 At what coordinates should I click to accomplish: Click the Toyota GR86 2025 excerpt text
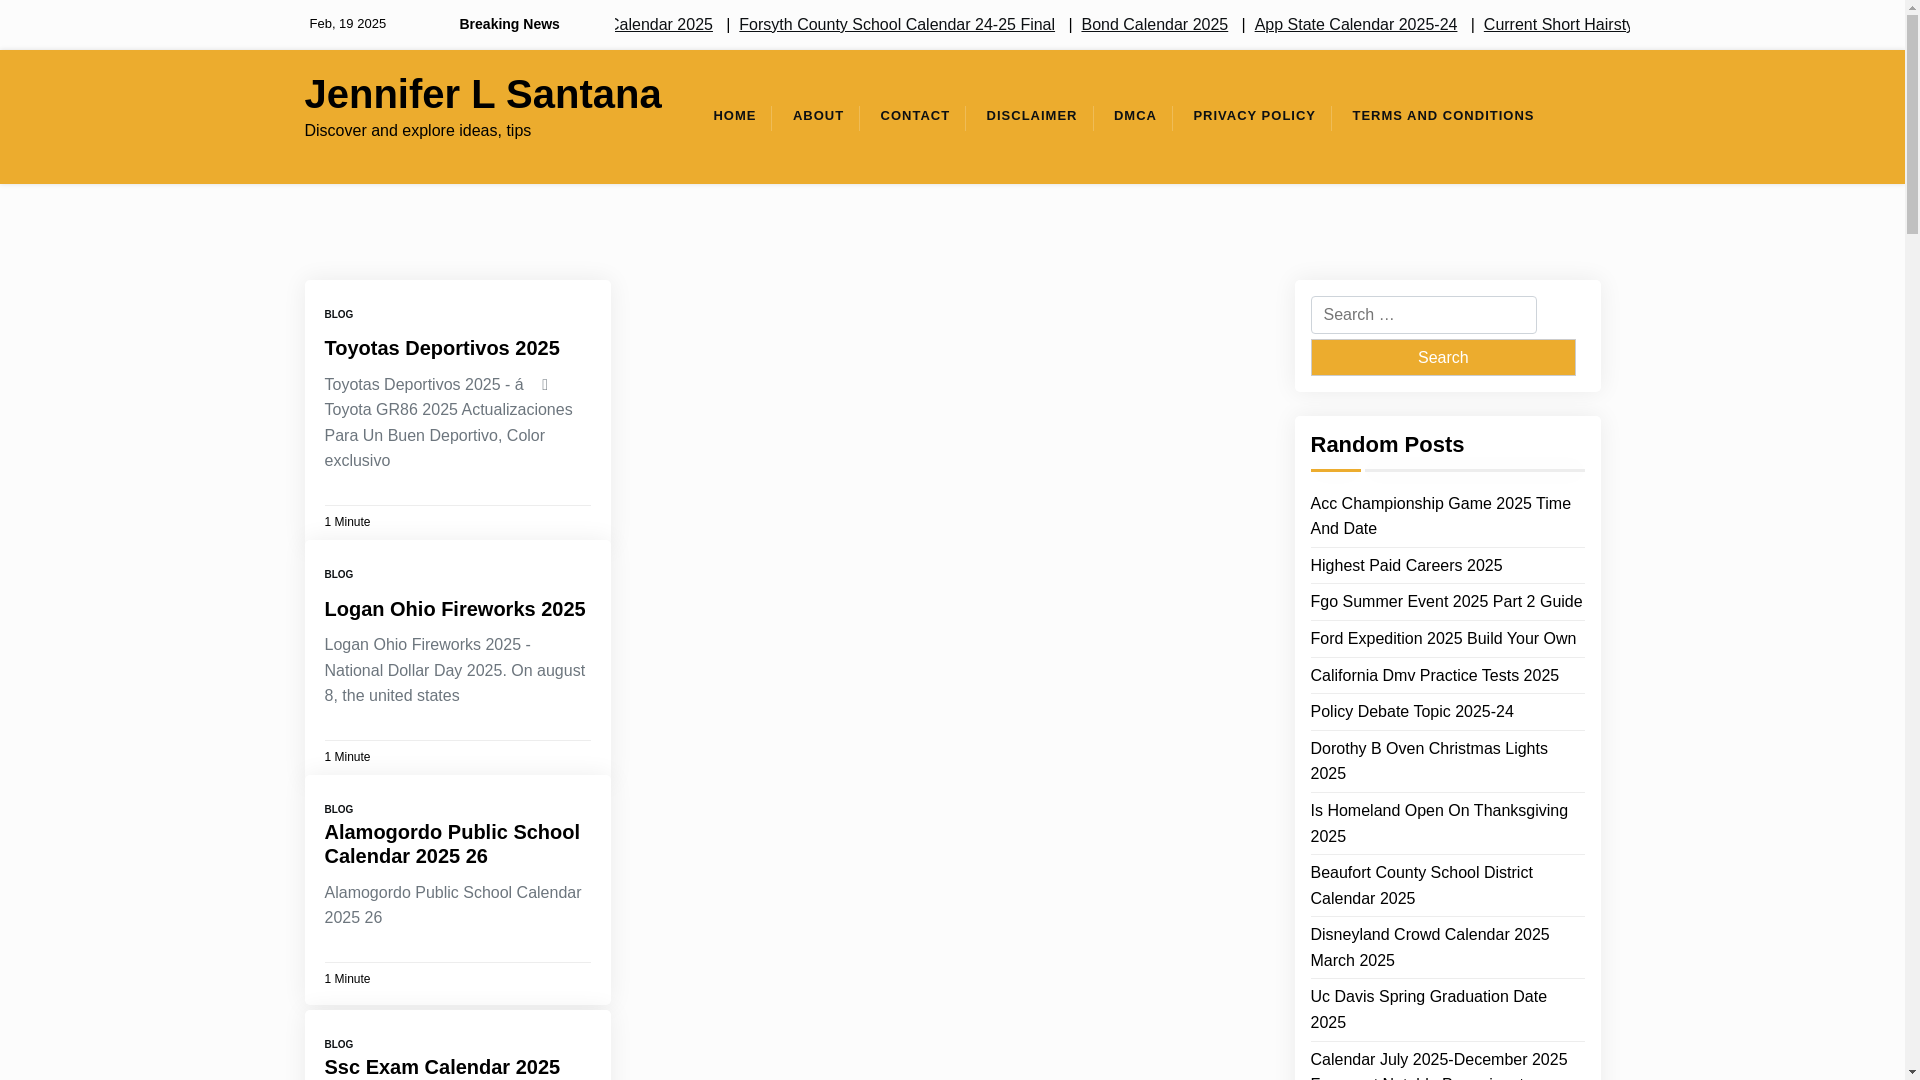pos(448,423)
